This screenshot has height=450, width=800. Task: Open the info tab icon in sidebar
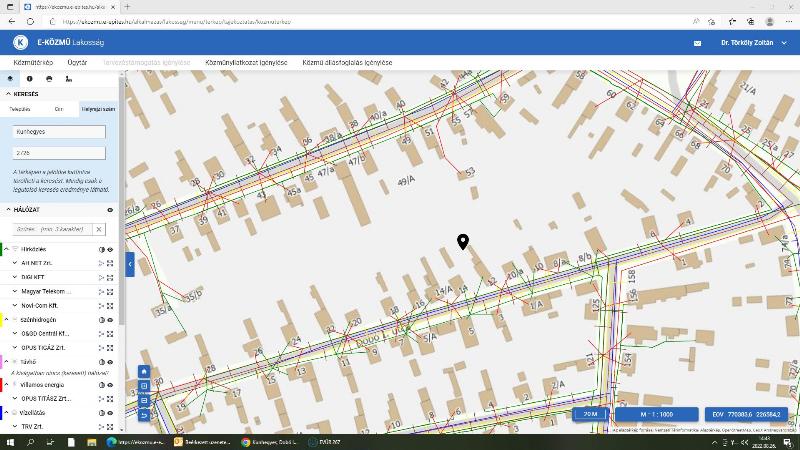point(30,79)
